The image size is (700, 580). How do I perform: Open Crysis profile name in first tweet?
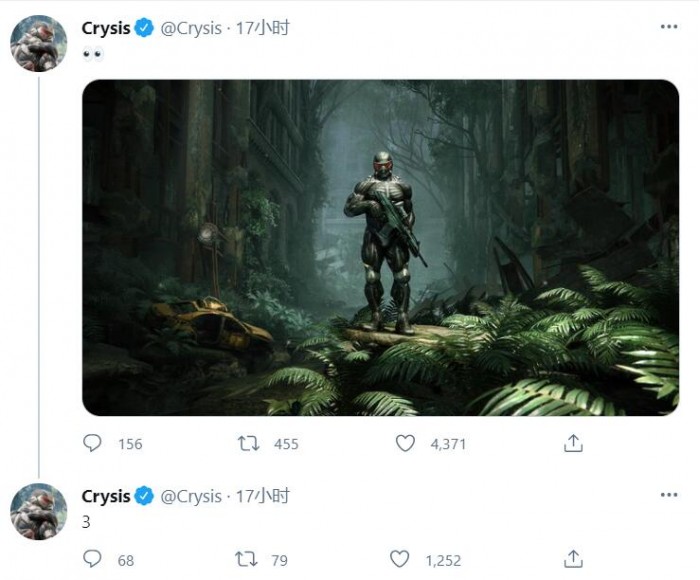click(106, 28)
